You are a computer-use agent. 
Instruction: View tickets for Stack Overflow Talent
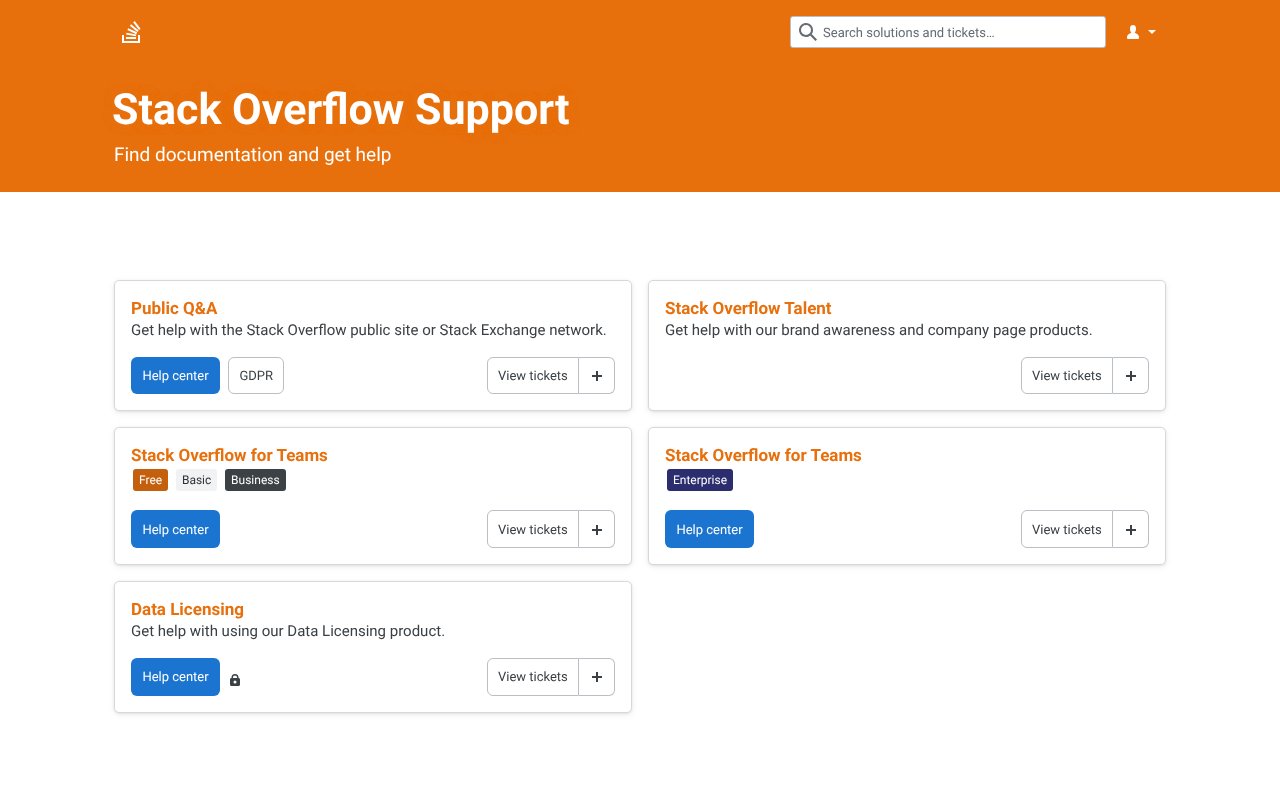pos(1066,376)
